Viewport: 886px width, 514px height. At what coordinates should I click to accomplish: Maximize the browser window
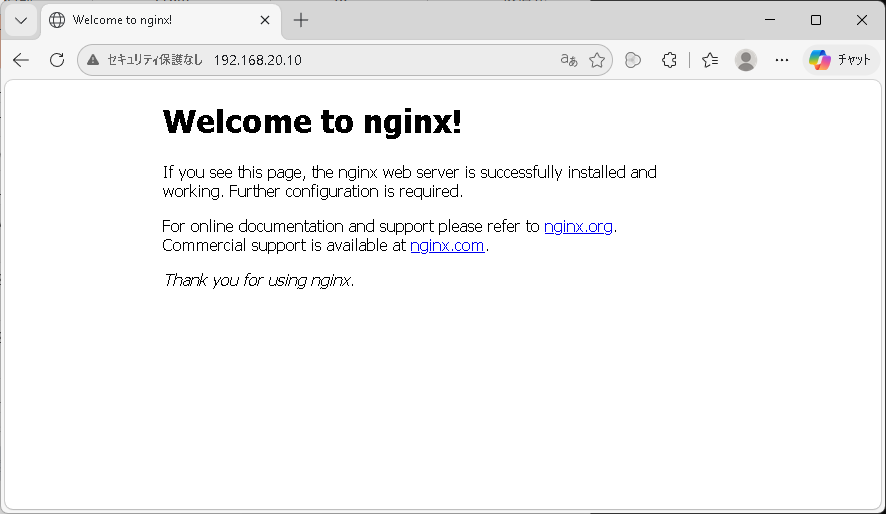[815, 20]
